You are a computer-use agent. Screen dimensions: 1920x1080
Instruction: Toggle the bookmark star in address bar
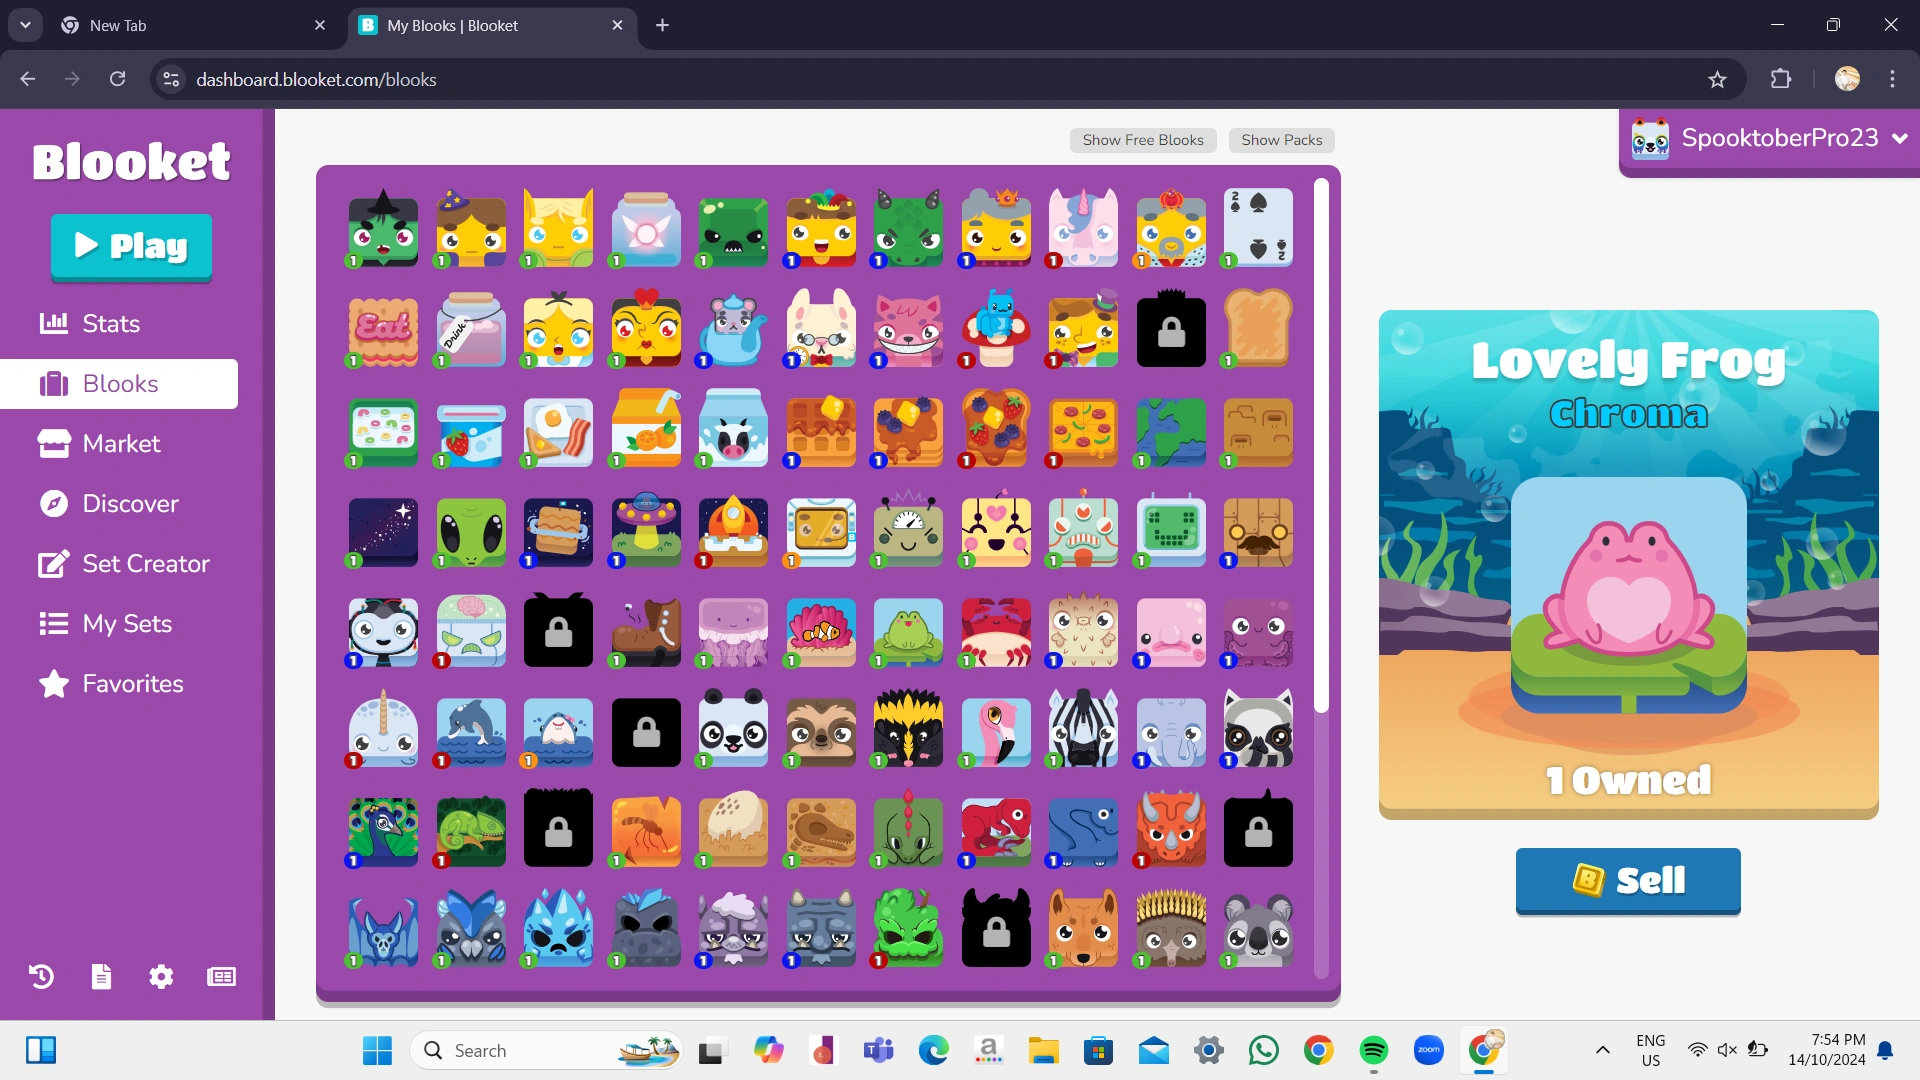(1717, 79)
